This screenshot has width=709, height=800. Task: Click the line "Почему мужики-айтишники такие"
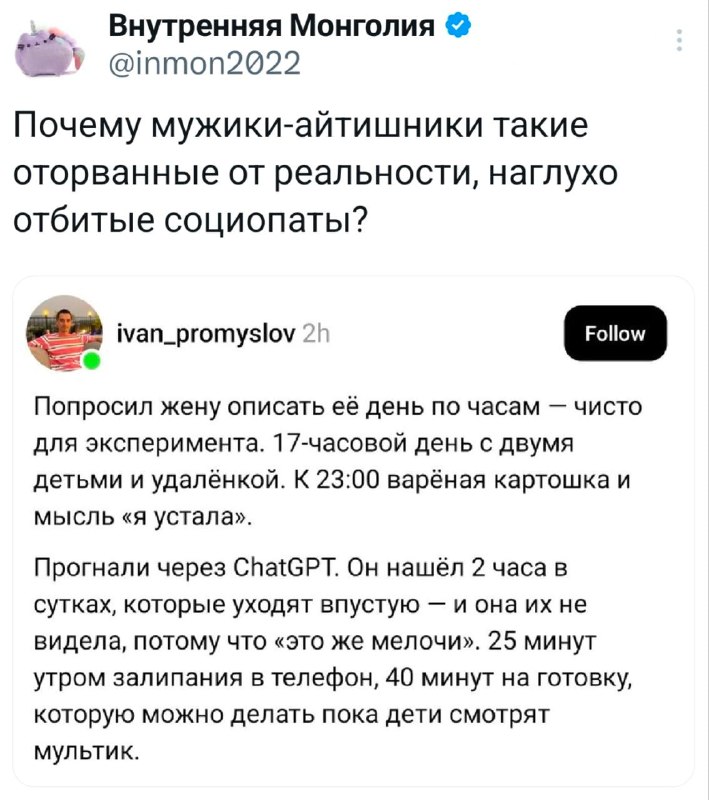click(300, 128)
